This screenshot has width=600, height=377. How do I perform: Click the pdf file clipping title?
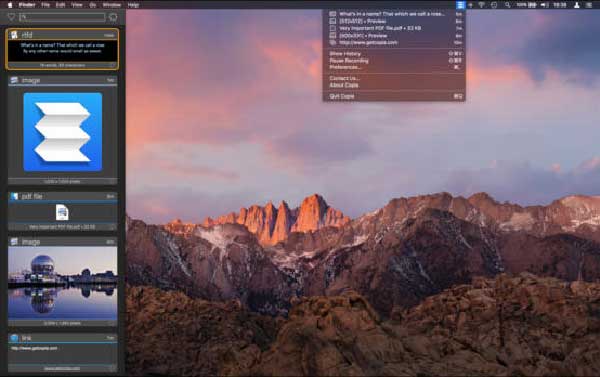[x=32, y=196]
